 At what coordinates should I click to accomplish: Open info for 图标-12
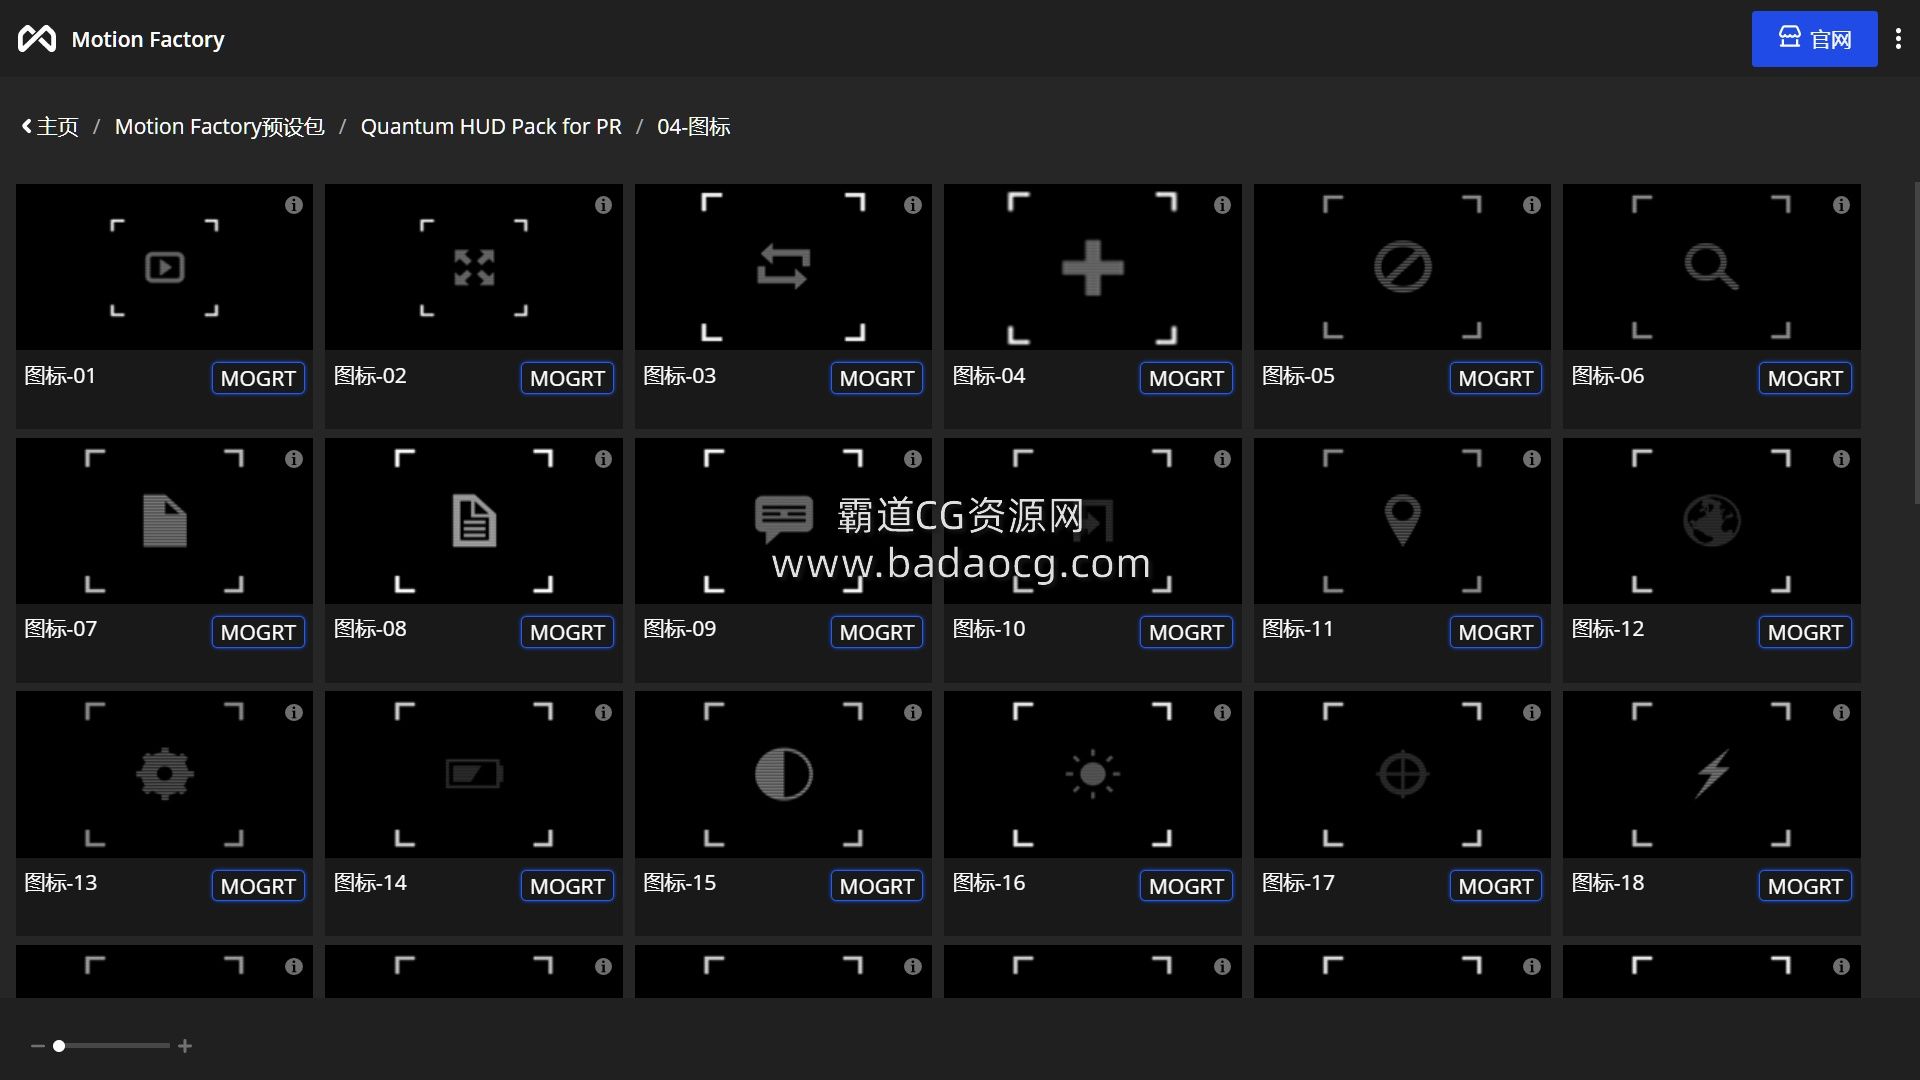[x=1841, y=459]
